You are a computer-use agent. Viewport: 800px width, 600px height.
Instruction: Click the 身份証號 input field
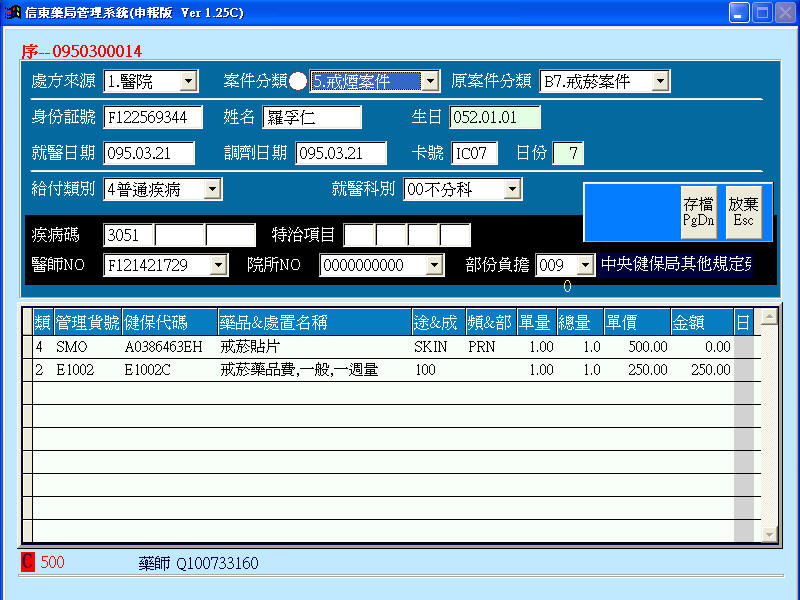[x=153, y=117]
